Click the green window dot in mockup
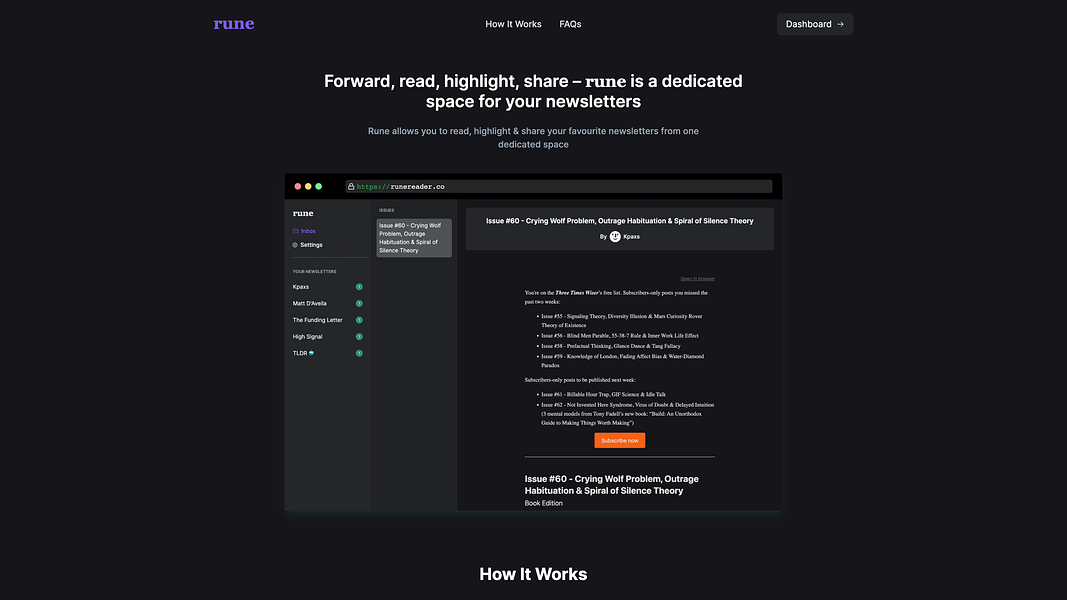The image size is (1067, 600). tap(318, 186)
